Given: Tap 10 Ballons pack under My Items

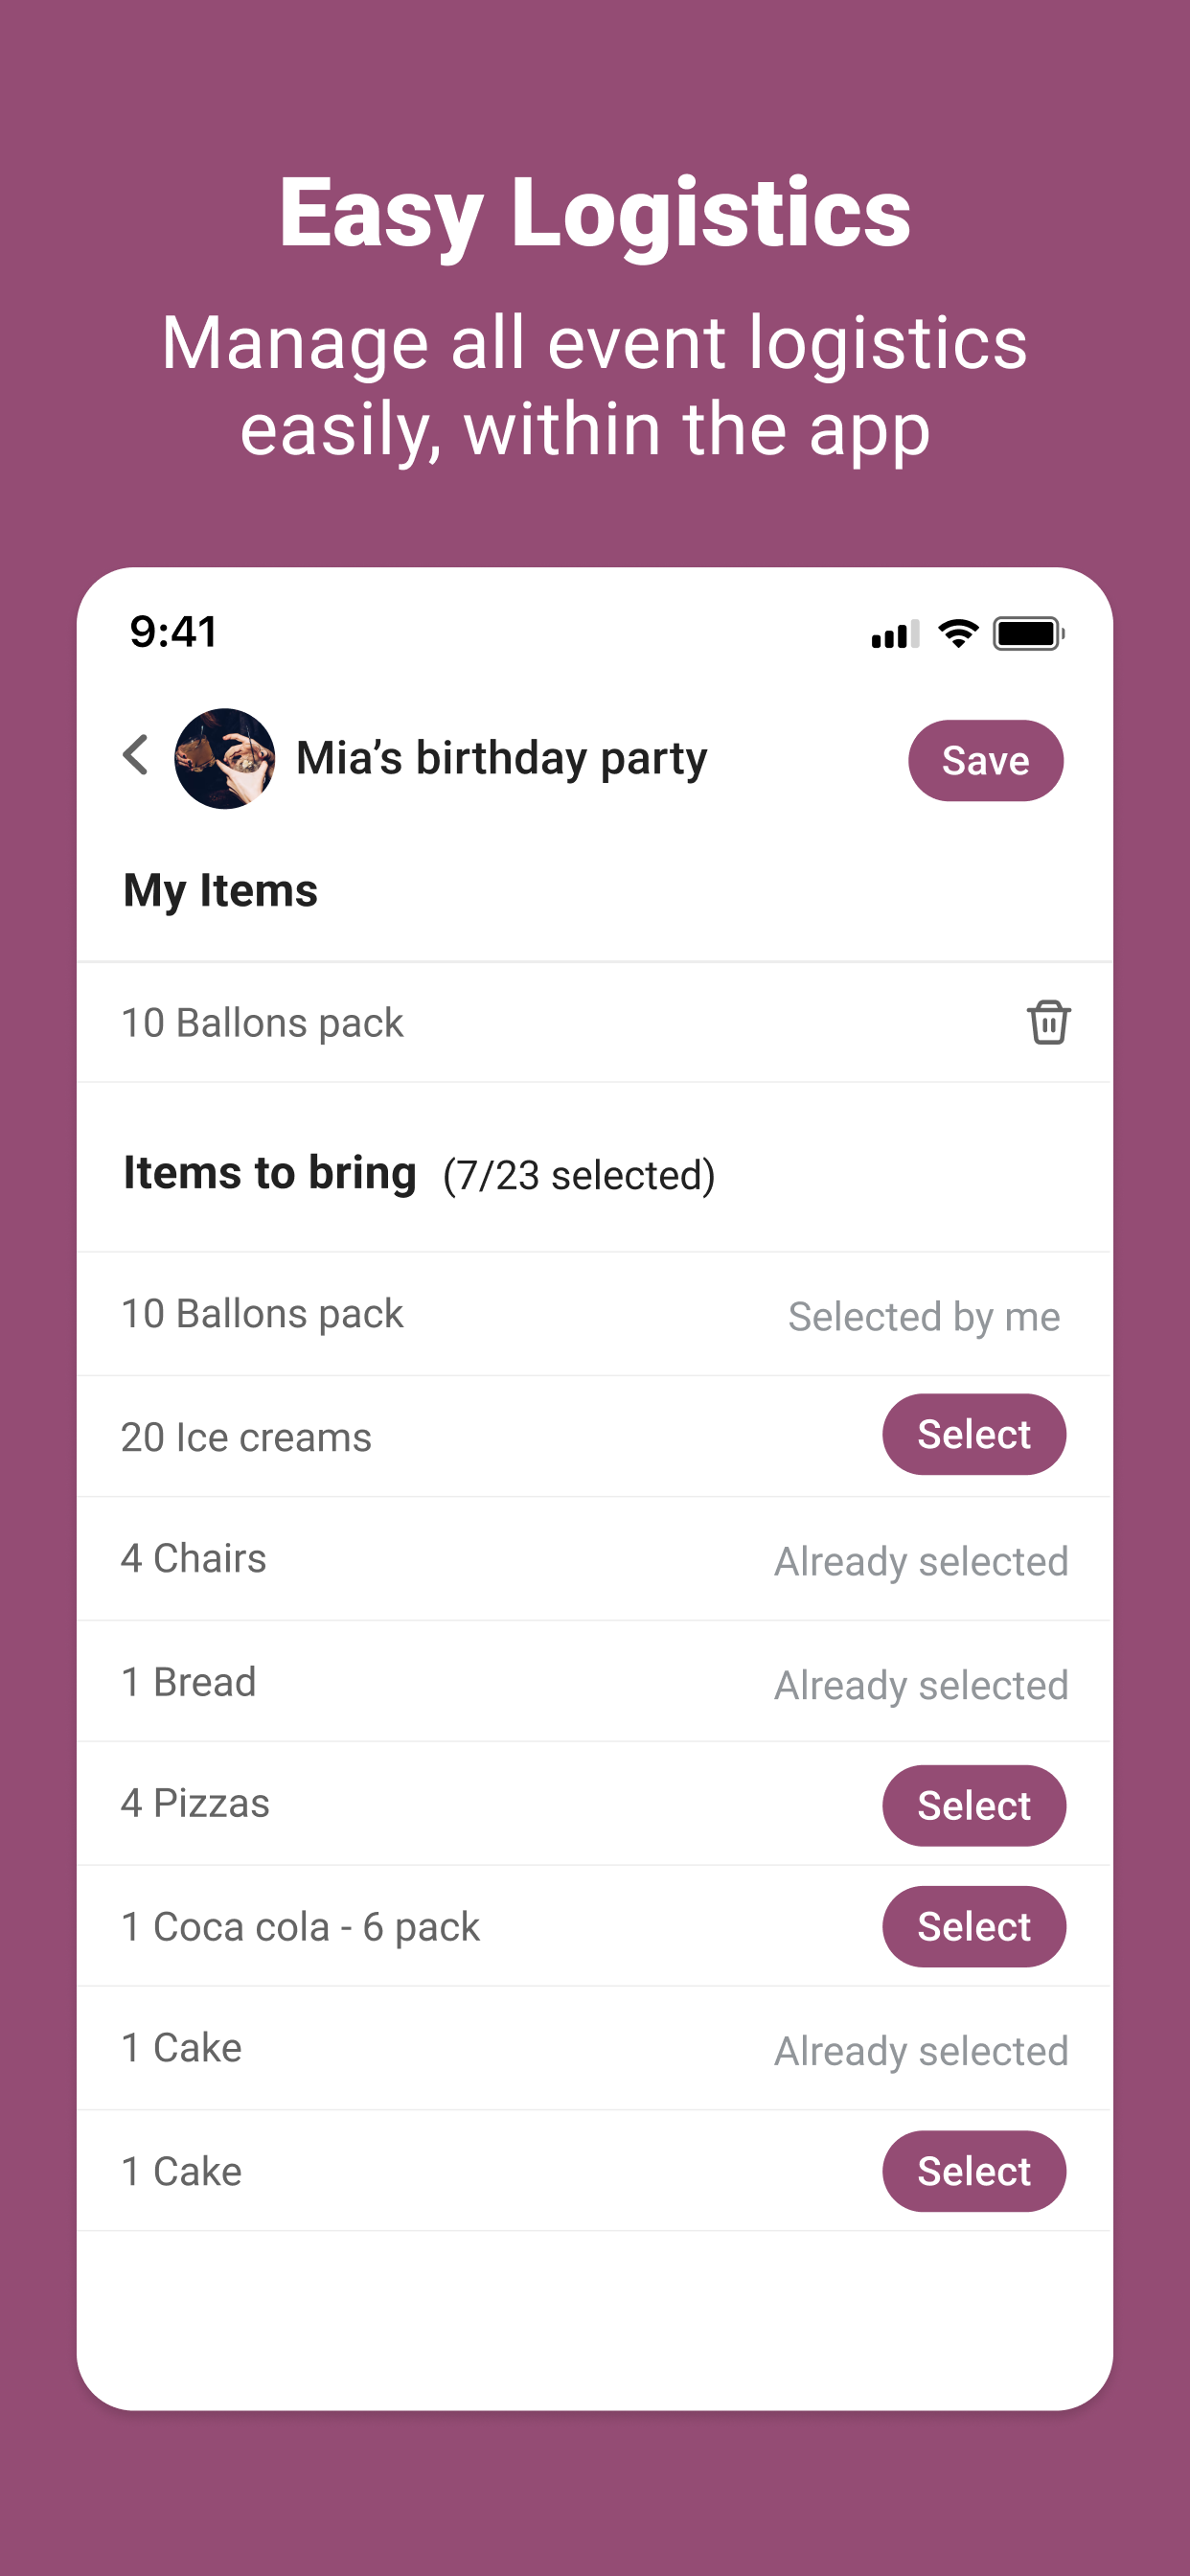Looking at the screenshot, I should 262,1023.
